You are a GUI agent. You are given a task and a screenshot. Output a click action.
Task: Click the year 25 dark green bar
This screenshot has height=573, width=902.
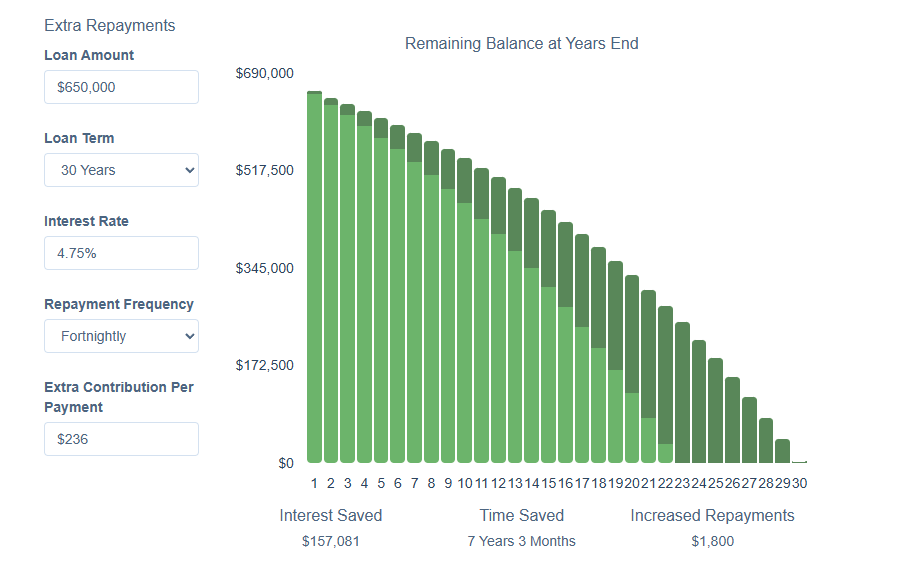coord(716,410)
